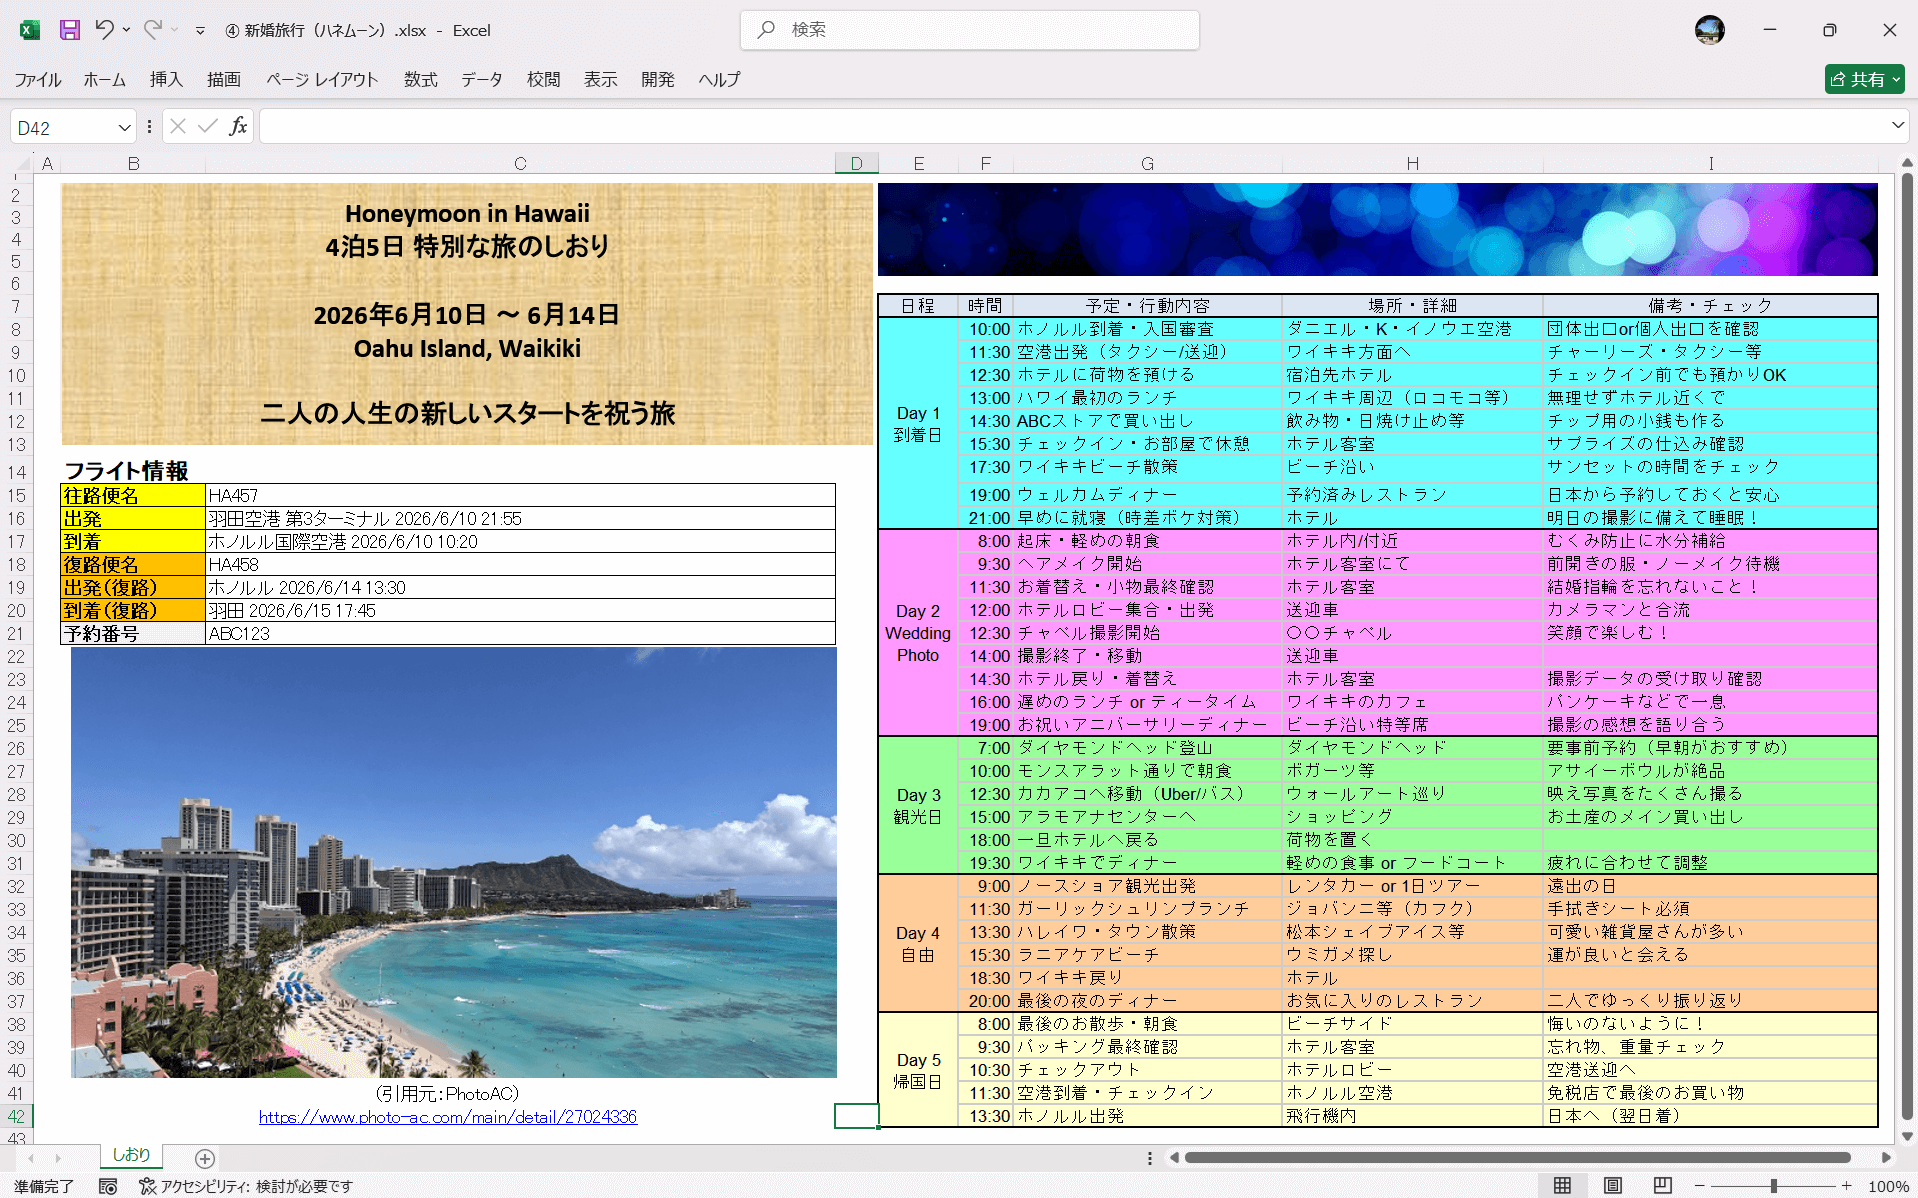The width and height of the screenshot is (1918, 1198).
Task: Open Insert Function with the fx icon
Action: coord(237,126)
